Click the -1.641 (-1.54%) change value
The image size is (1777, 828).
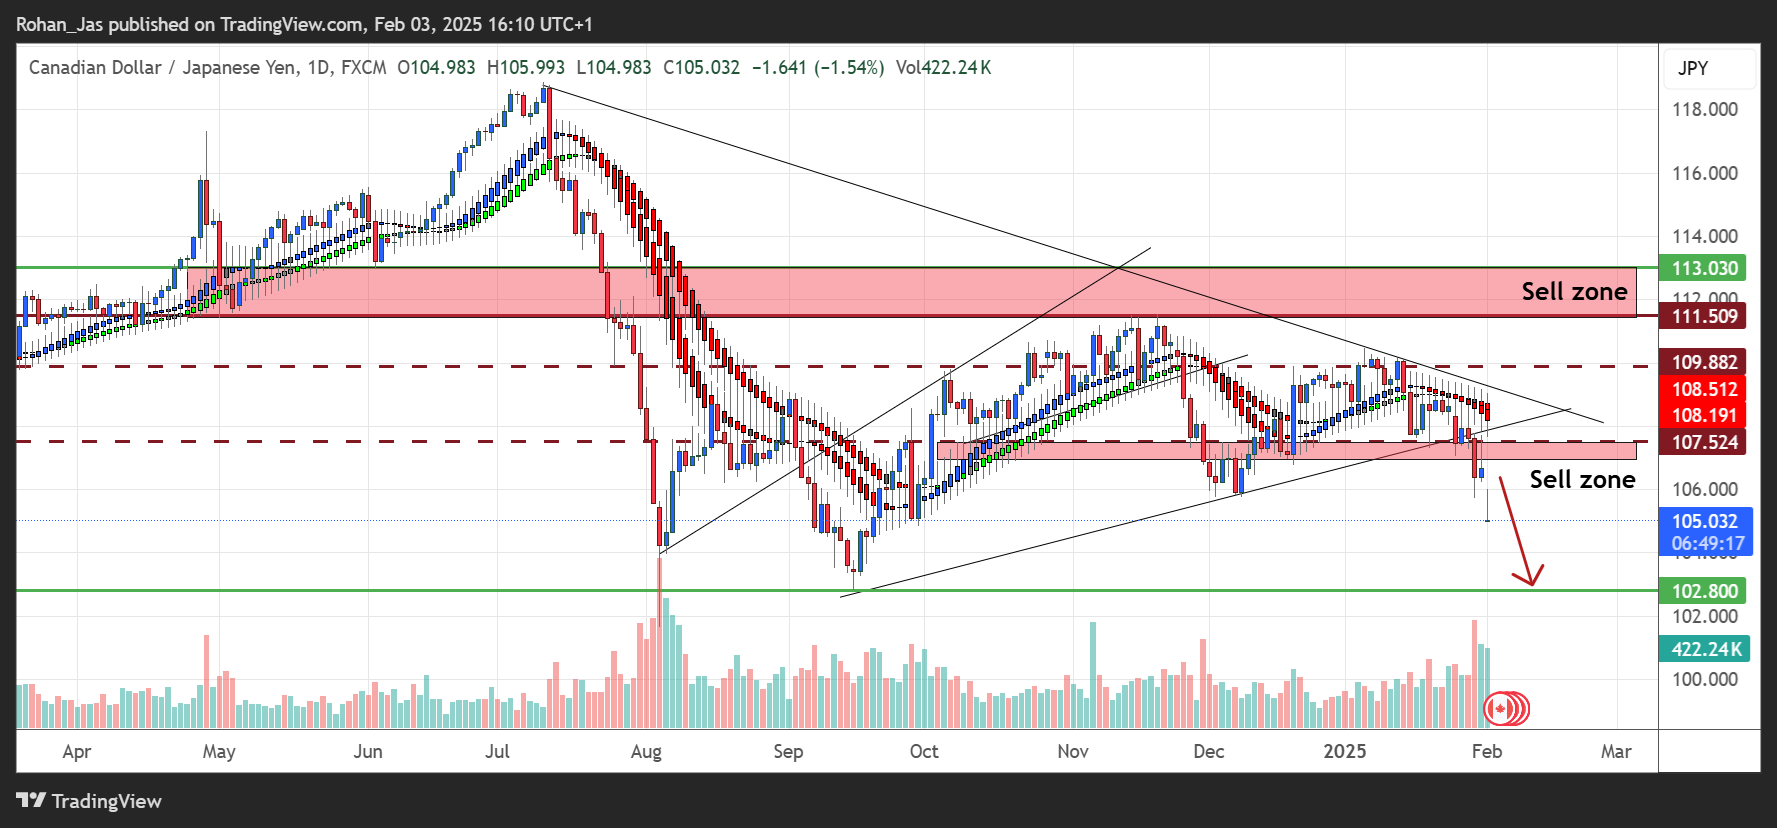coord(818,67)
